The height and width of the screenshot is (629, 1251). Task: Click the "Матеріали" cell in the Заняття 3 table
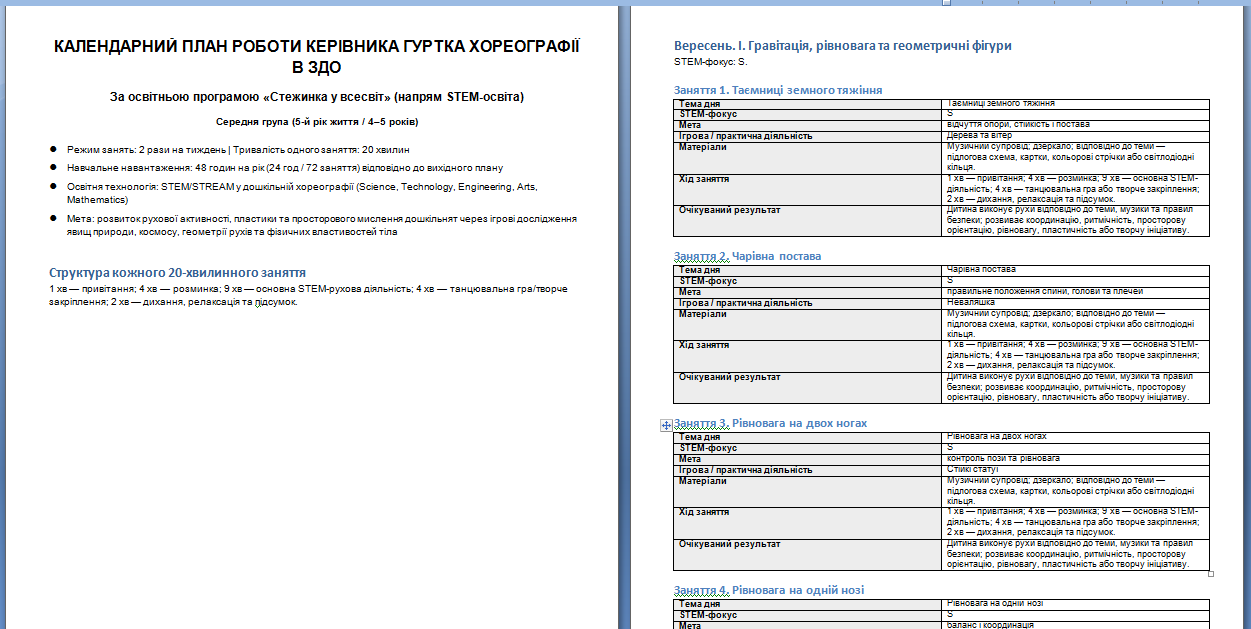pyautogui.click(x=809, y=491)
